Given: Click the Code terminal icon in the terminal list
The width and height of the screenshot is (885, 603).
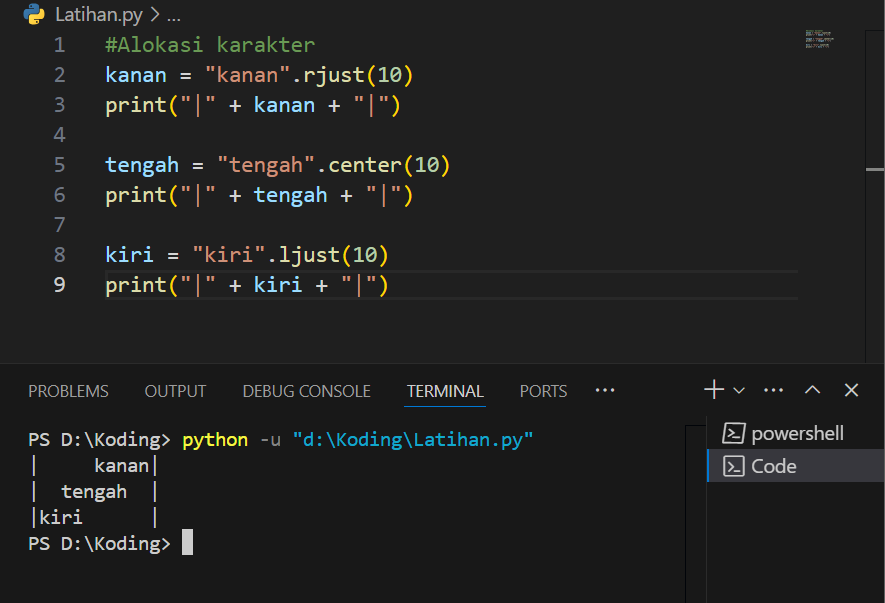Looking at the screenshot, I should (x=736, y=465).
